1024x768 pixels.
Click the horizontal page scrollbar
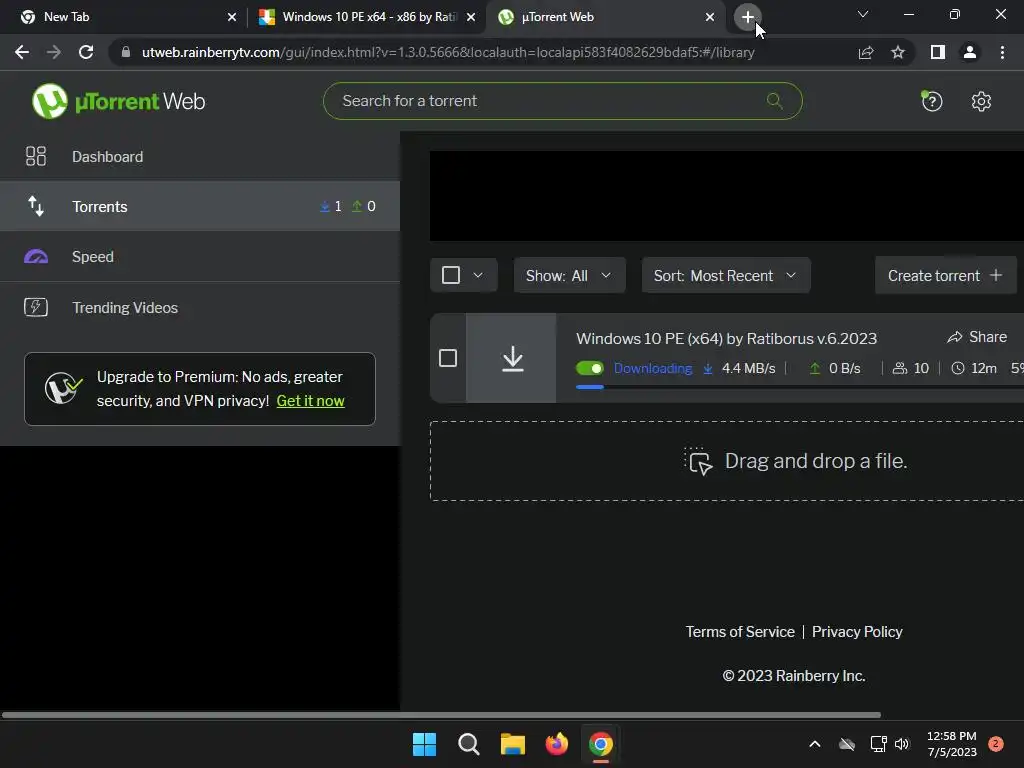pos(441,714)
